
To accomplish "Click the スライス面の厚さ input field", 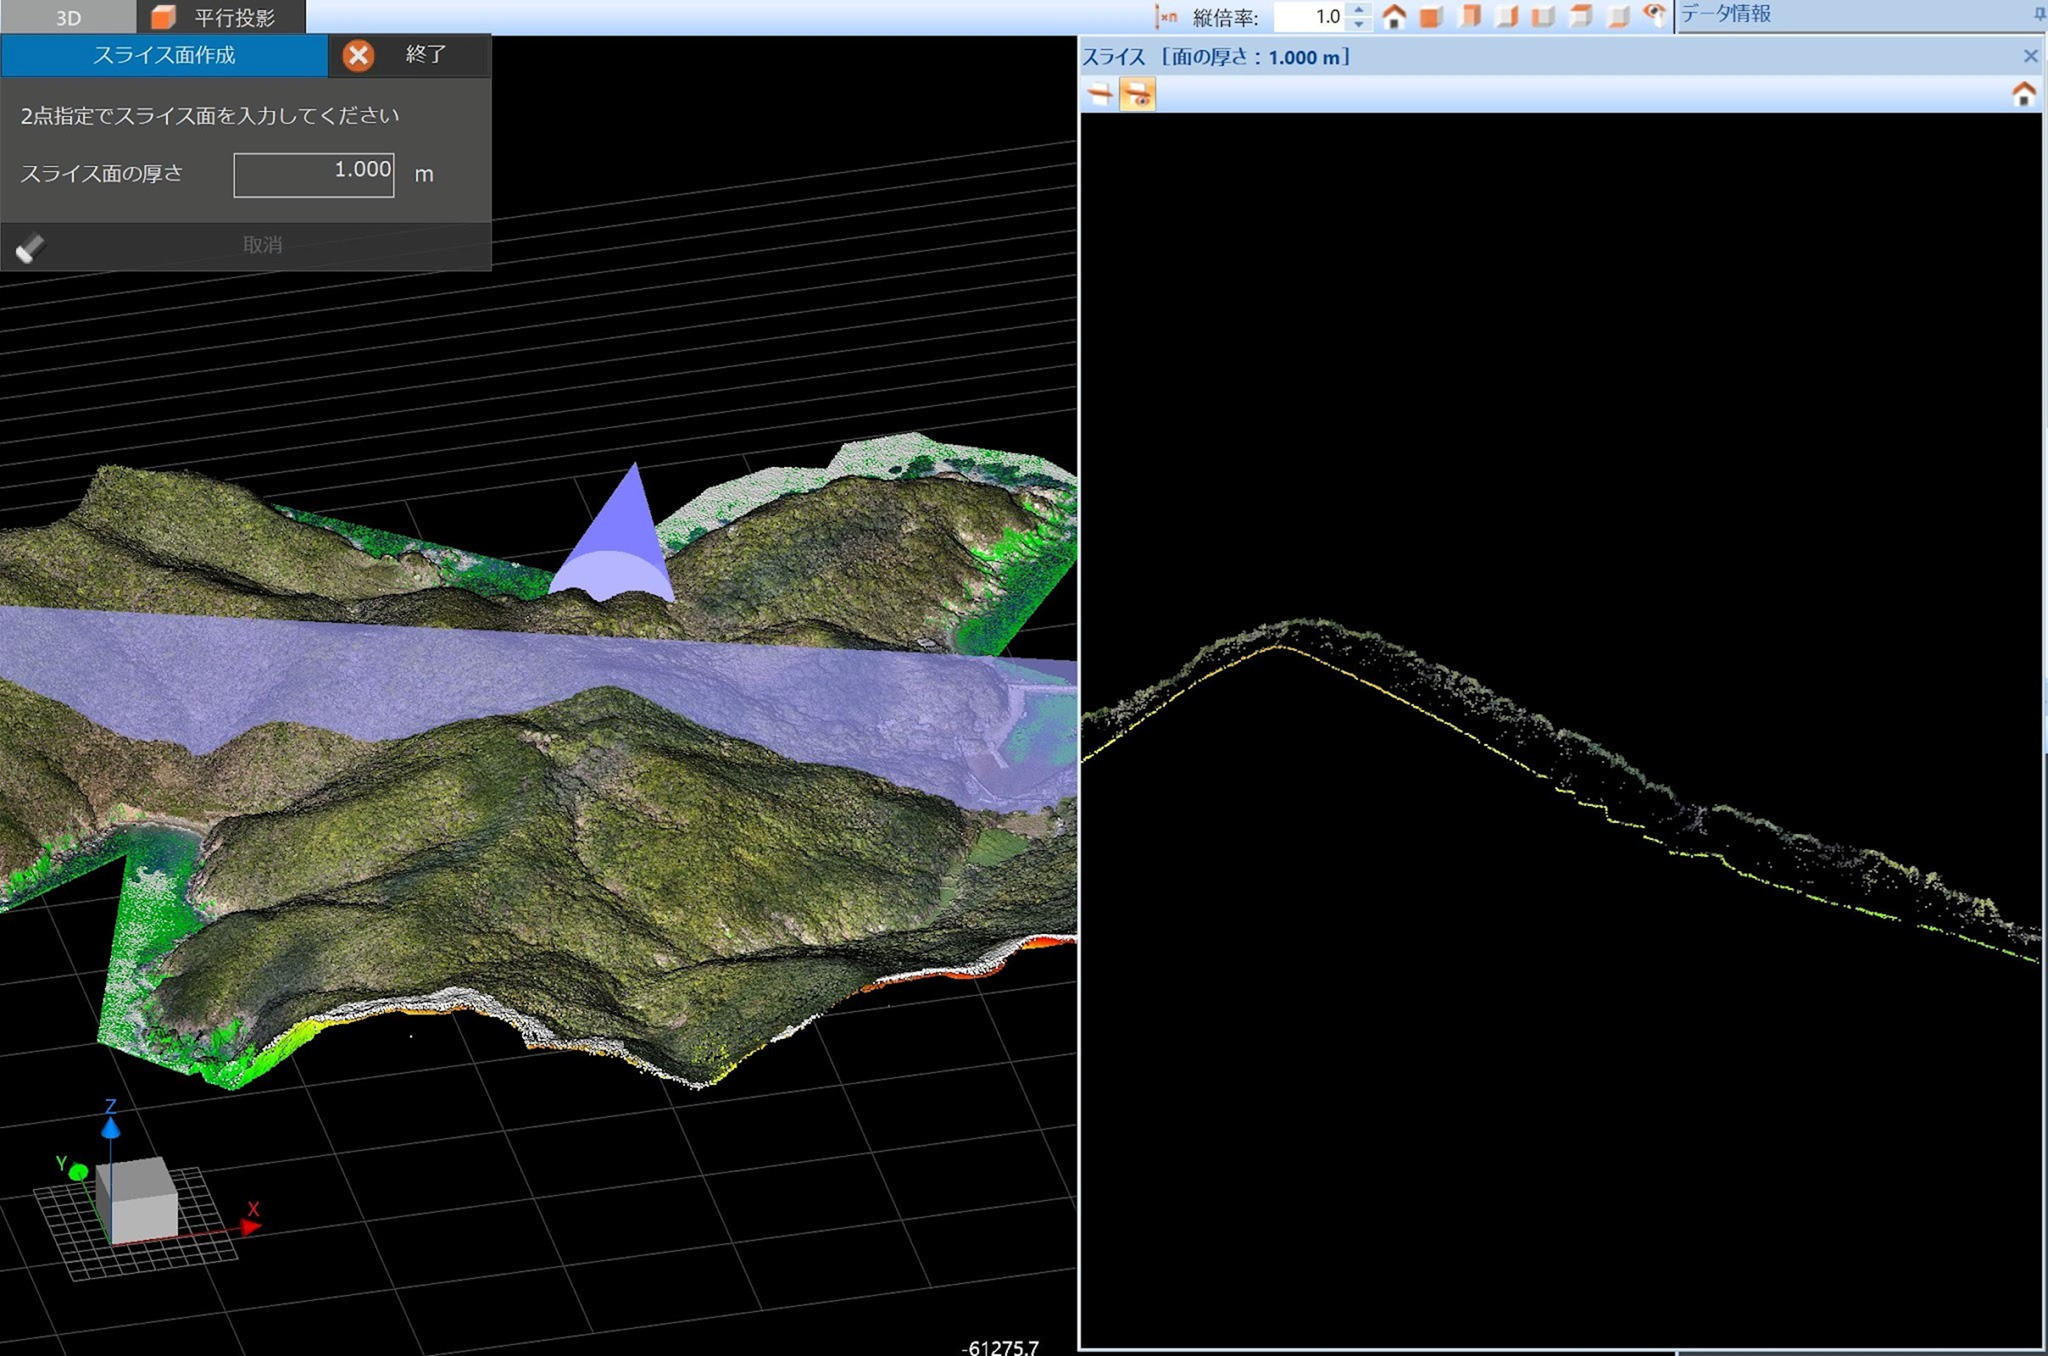I will [x=314, y=175].
